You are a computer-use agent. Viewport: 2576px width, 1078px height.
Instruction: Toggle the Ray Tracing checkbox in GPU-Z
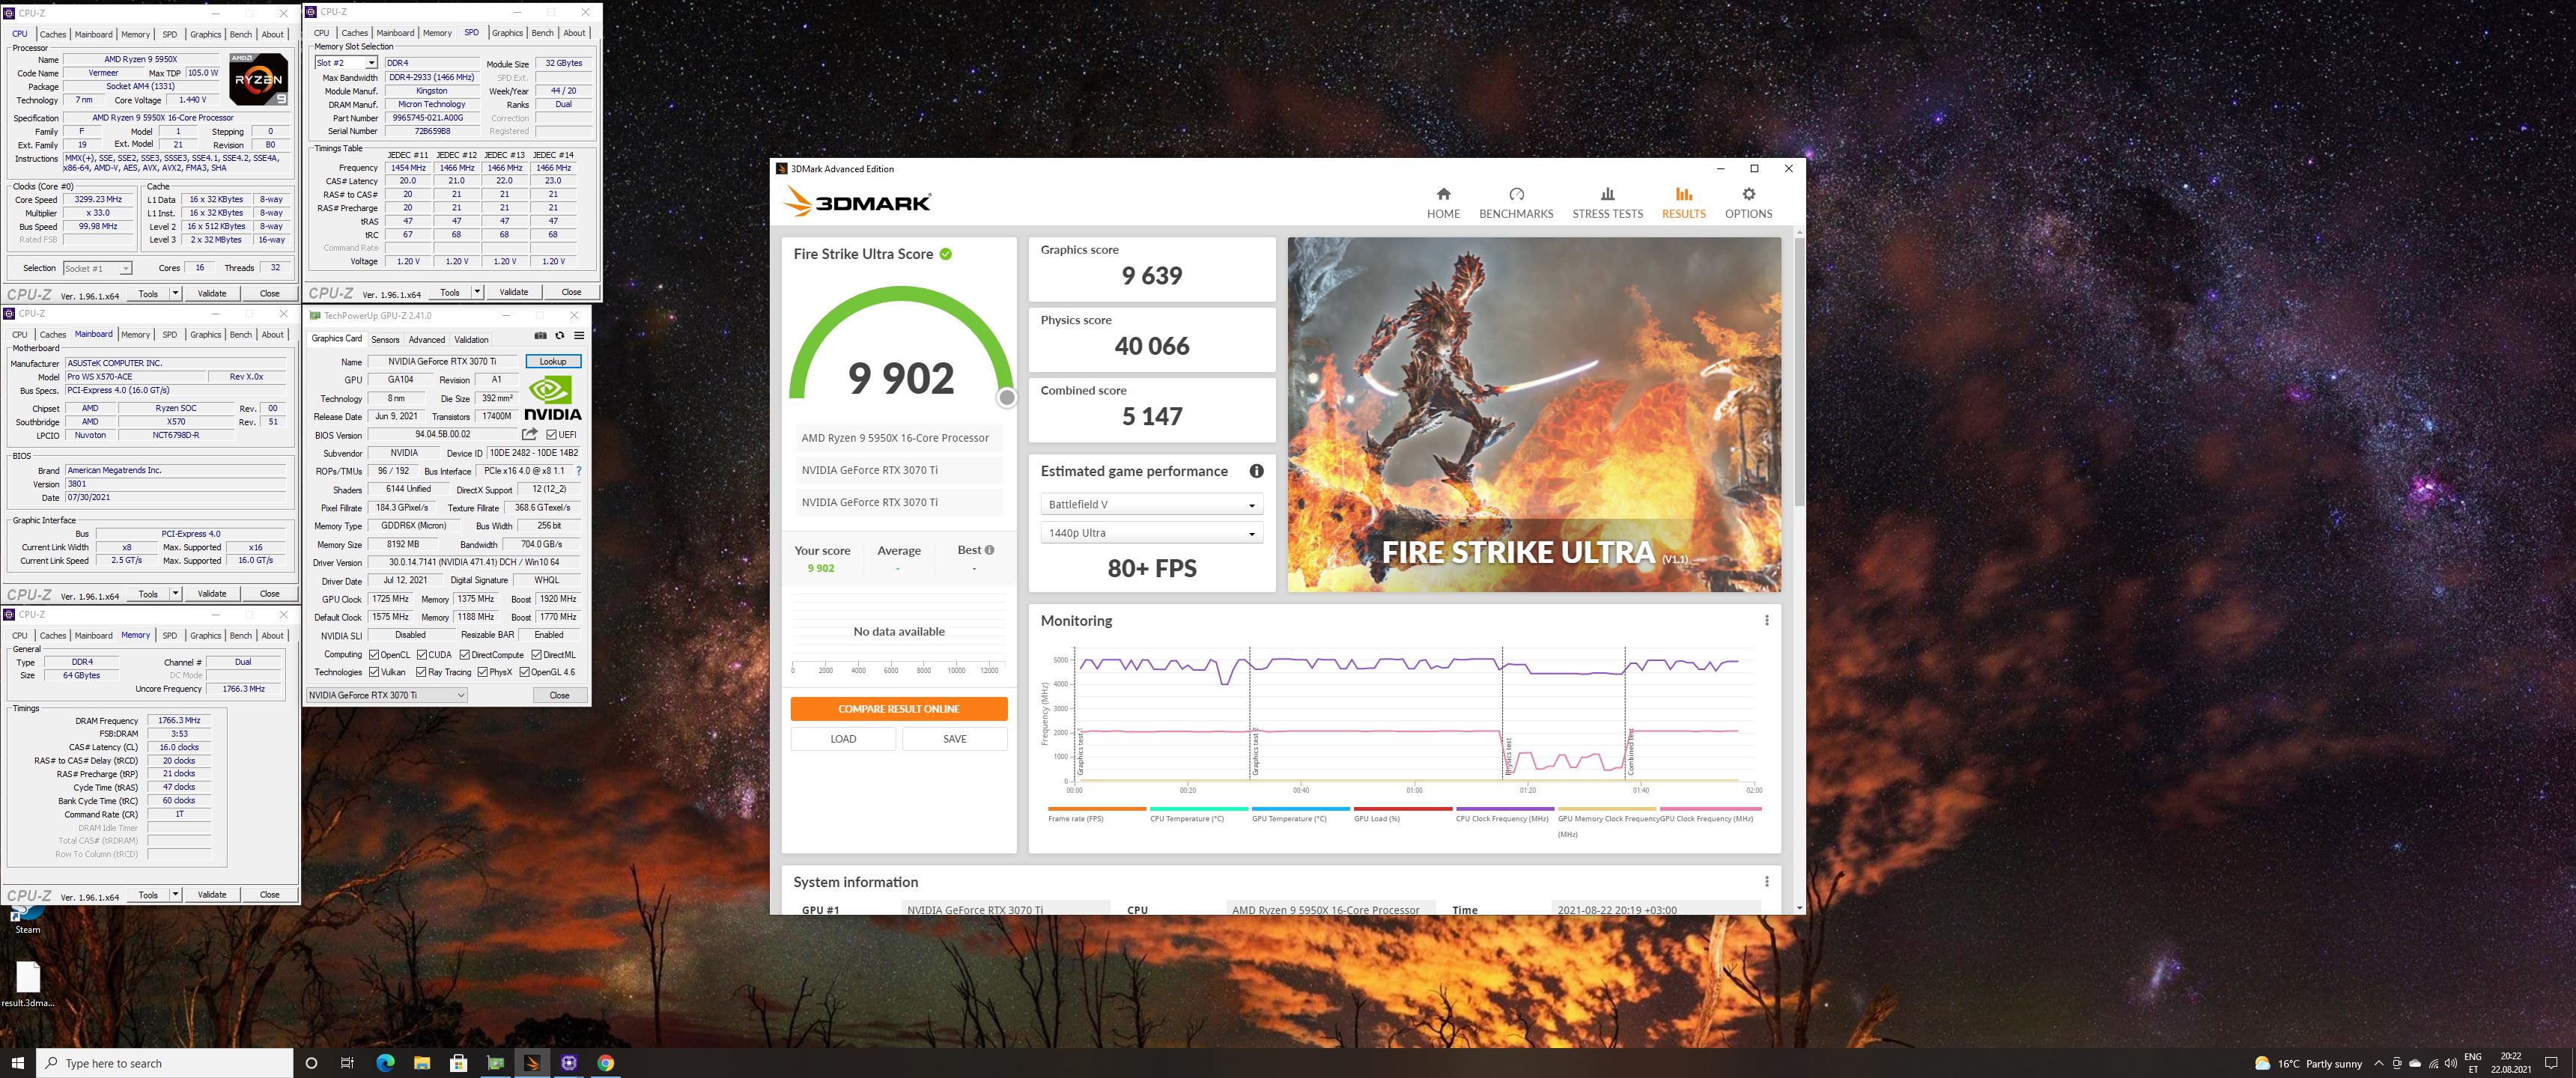pos(421,672)
